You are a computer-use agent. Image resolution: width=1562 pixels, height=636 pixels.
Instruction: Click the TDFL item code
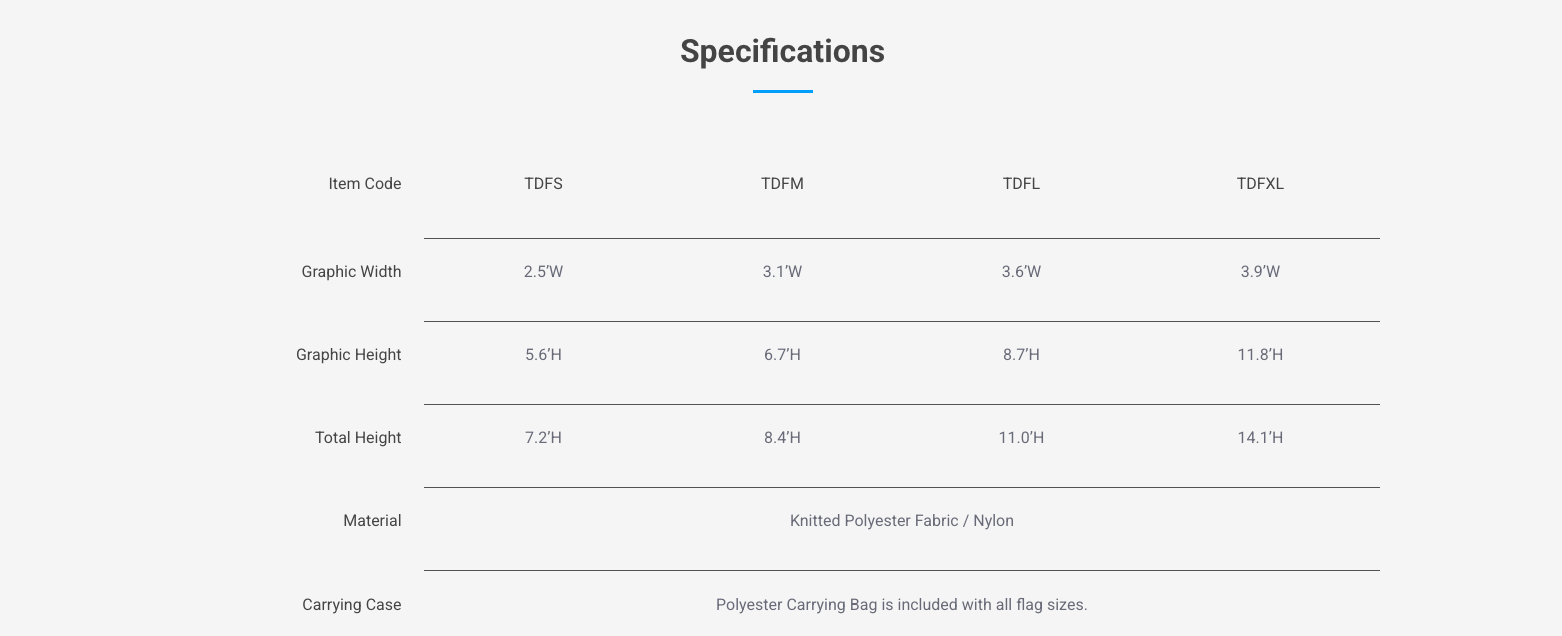tap(1021, 184)
